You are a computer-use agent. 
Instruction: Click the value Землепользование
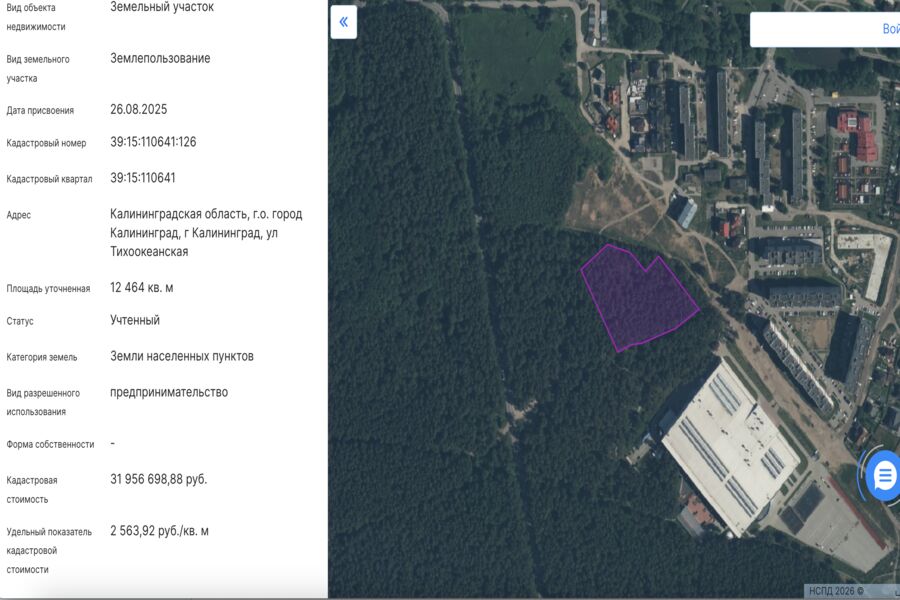pyautogui.click(x=160, y=58)
